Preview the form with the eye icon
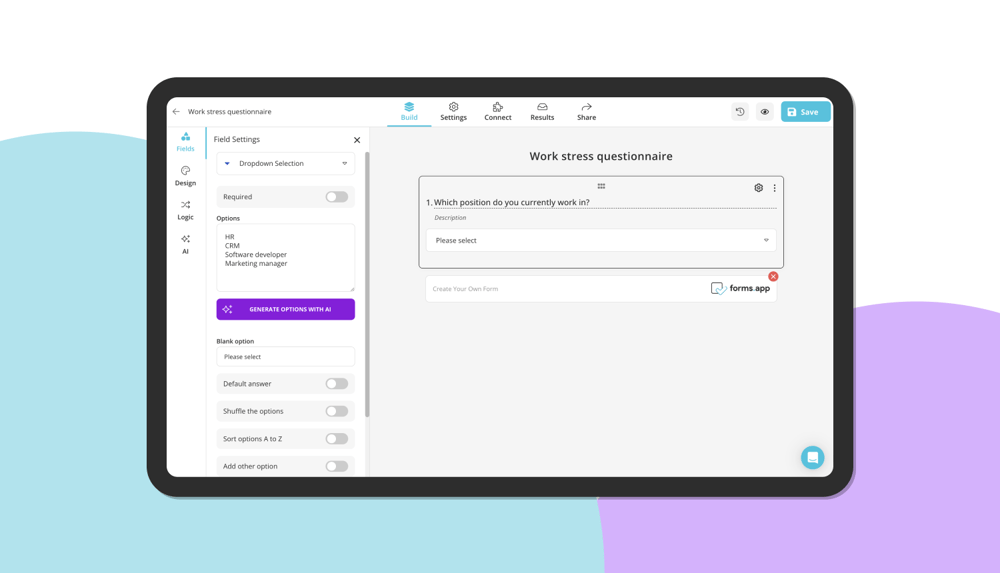Screen dimensions: 1000x573 765,112
